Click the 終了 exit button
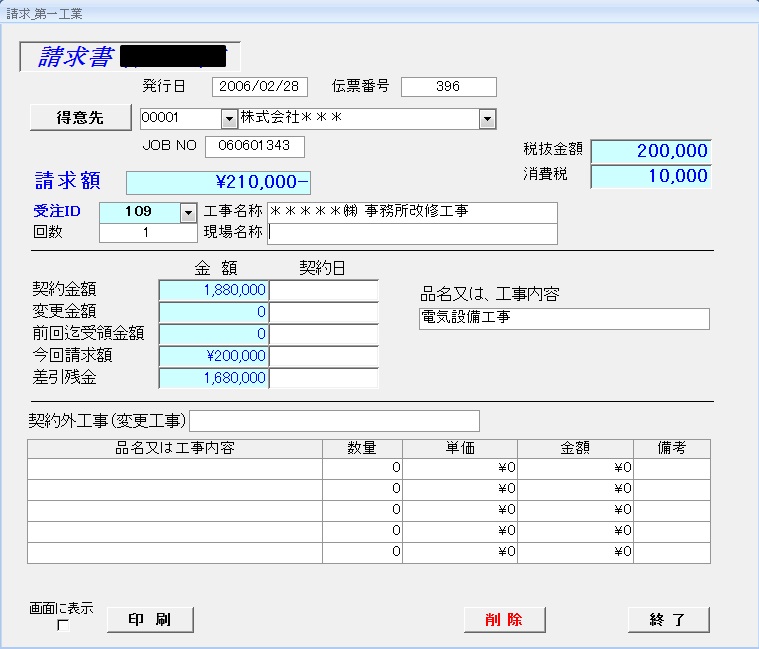759x649 pixels. point(668,620)
